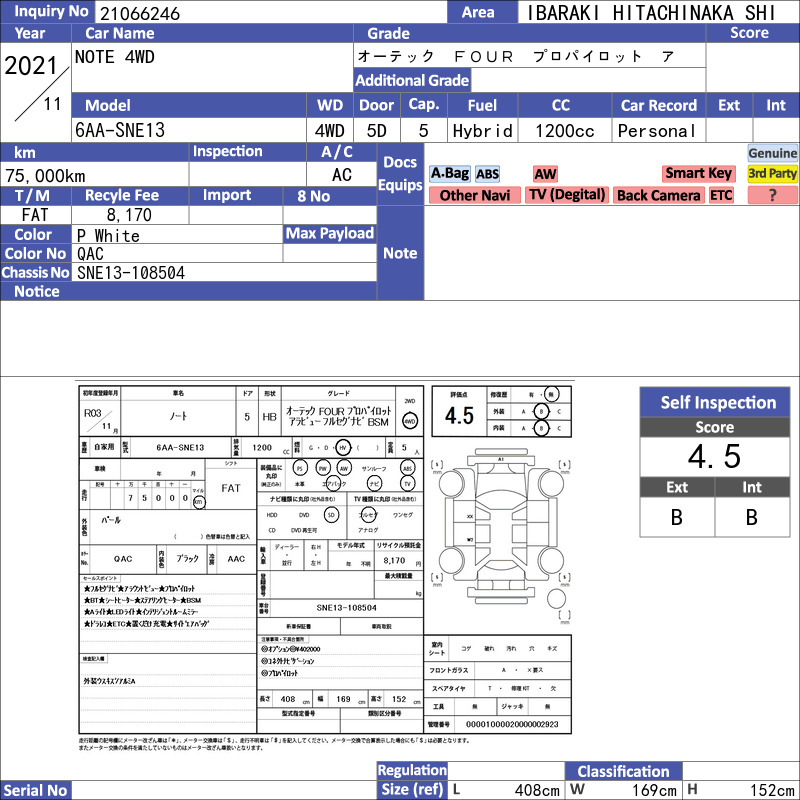Select inquiry number 21066246

(x=140, y=13)
